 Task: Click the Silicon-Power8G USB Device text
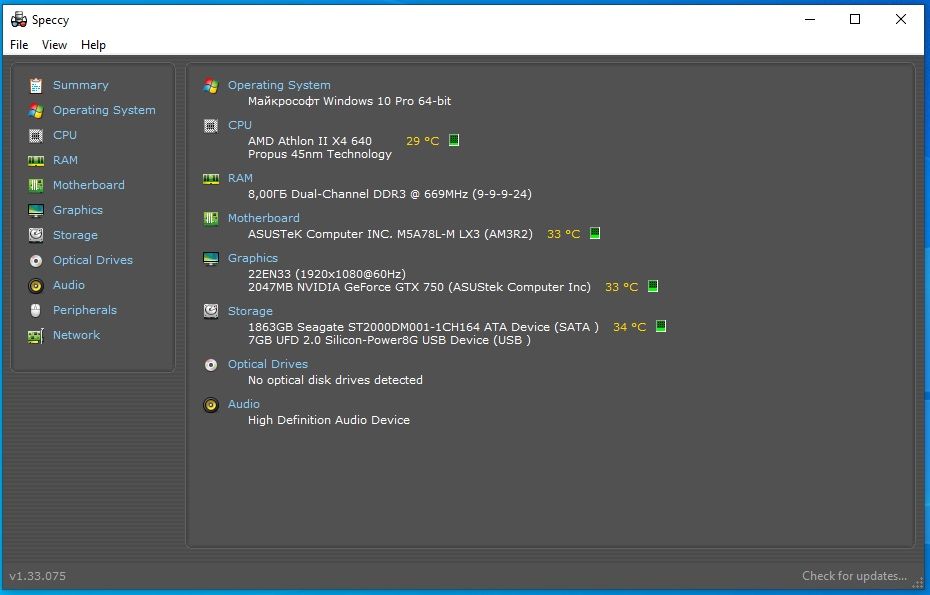(389, 339)
